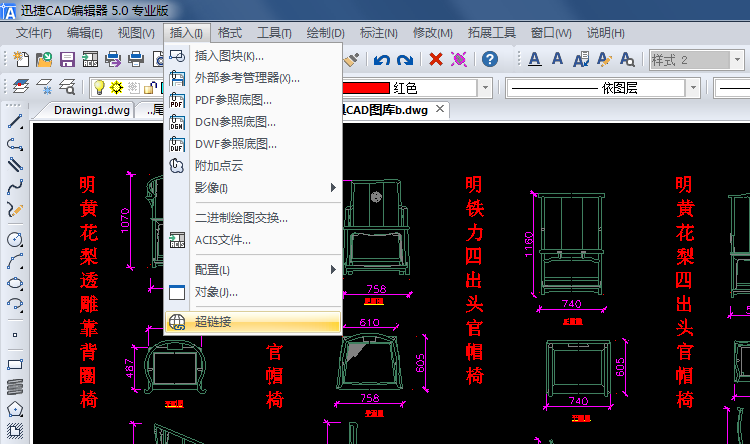The width and height of the screenshot is (750, 444).
Task: Click the Print icon in the toolbar
Action: (x=136, y=59)
